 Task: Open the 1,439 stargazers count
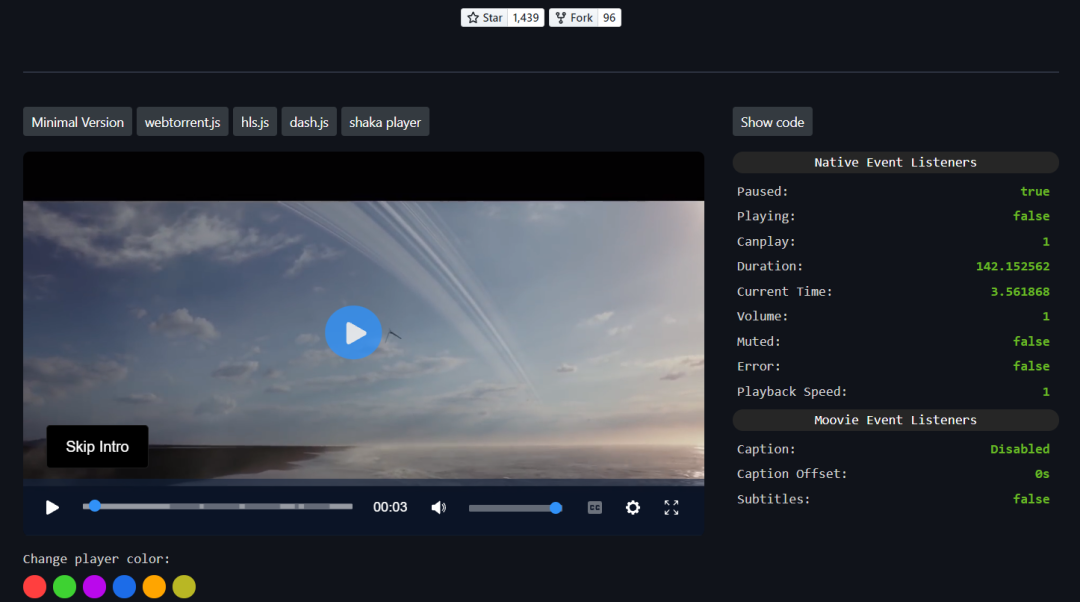coord(526,18)
